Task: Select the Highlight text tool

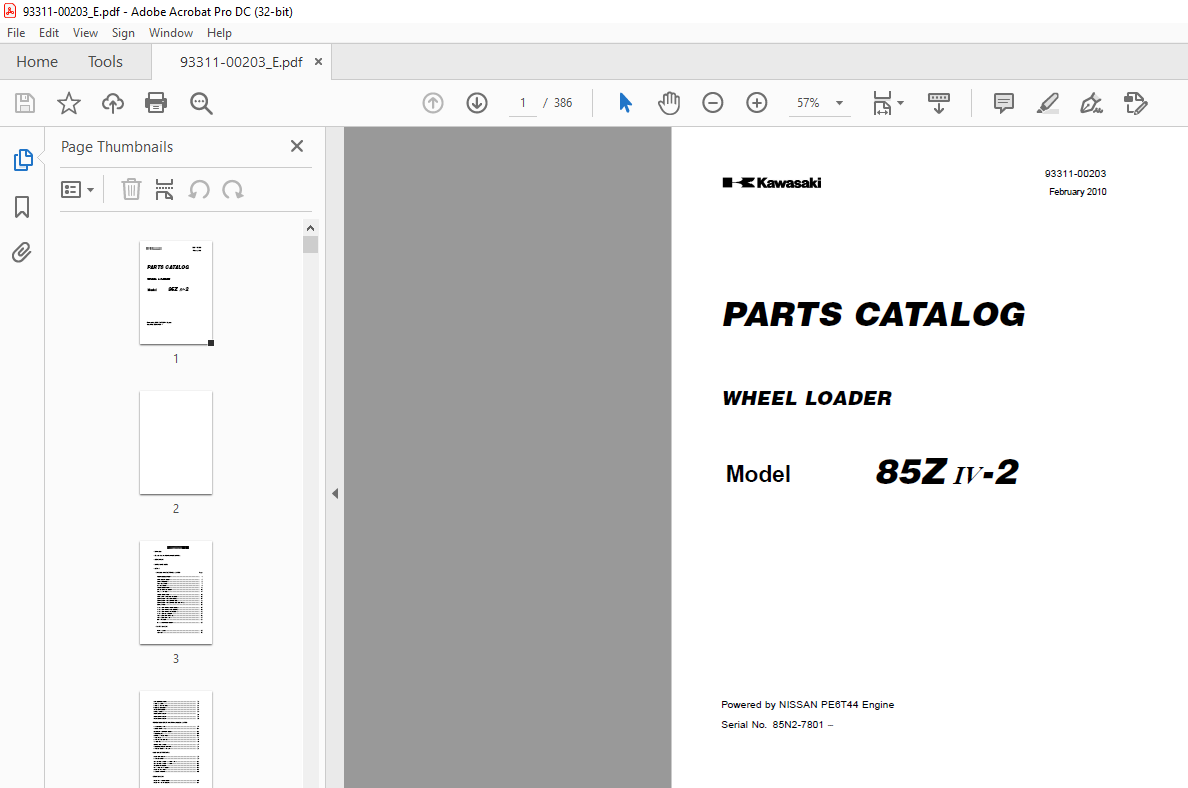Action: click(x=1048, y=103)
